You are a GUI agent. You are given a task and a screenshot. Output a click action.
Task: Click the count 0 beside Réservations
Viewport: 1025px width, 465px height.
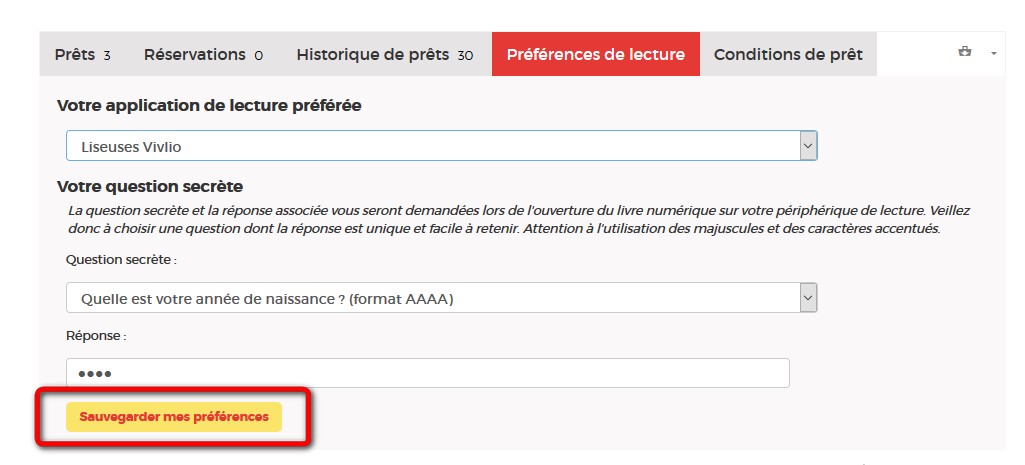click(258, 55)
